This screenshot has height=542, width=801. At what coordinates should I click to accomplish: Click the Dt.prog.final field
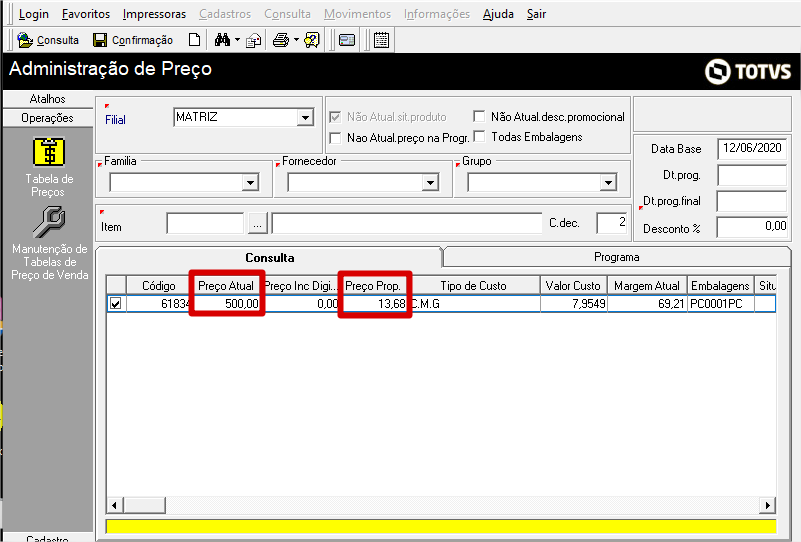751,201
